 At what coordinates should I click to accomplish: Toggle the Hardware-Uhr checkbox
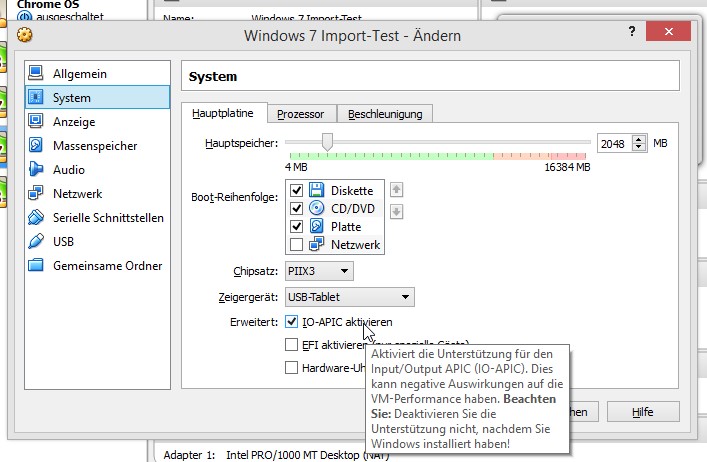tap(291, 367)
